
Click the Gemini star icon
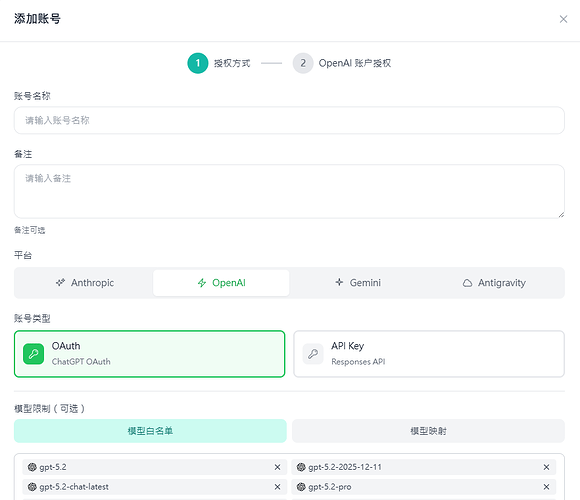(x=339, y=282)
